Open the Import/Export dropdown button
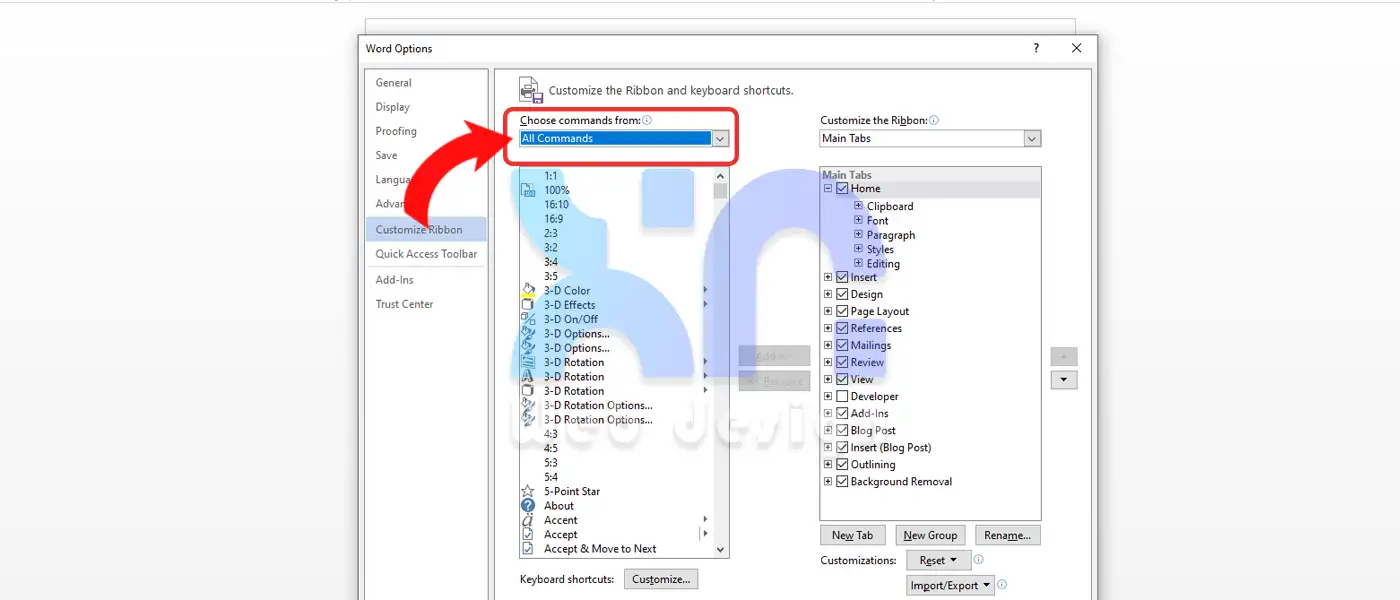Viewport: 1400px width, 600px height. click(950, 585)
